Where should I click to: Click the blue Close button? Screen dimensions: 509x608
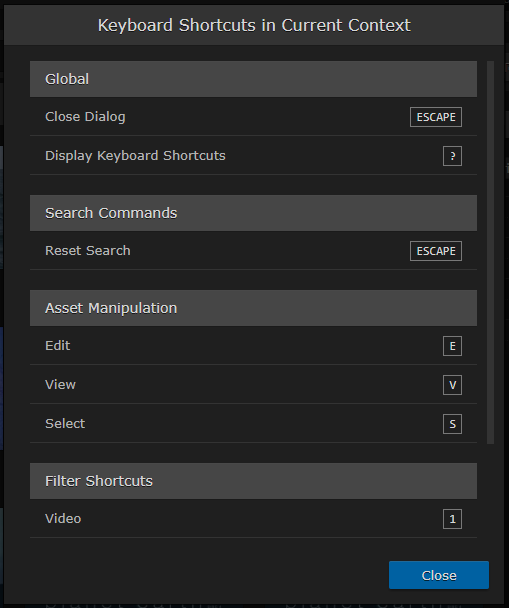tap(439, 575)
